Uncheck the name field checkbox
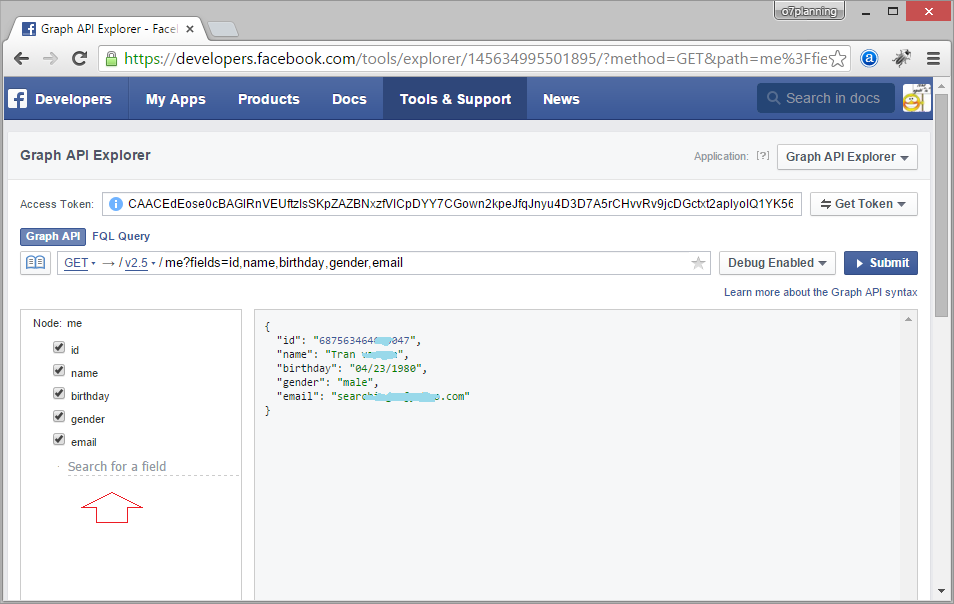The height and width of the screenshot is (604, 954). (x=59, y=370)
